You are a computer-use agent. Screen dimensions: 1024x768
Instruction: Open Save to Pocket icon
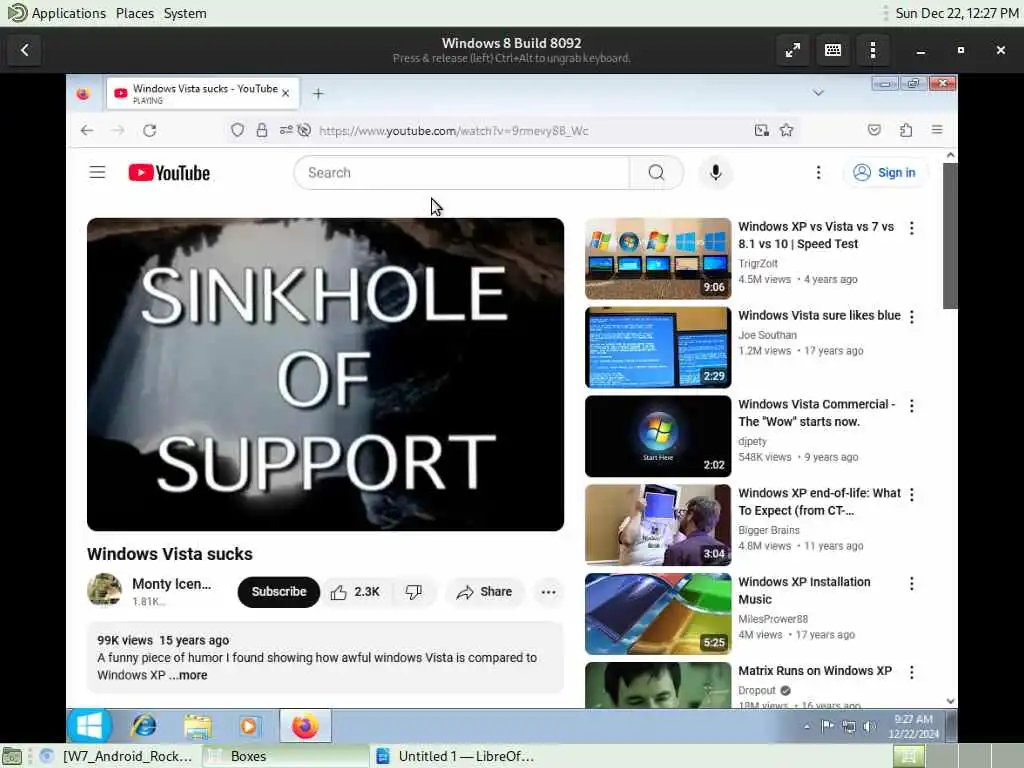874,130
